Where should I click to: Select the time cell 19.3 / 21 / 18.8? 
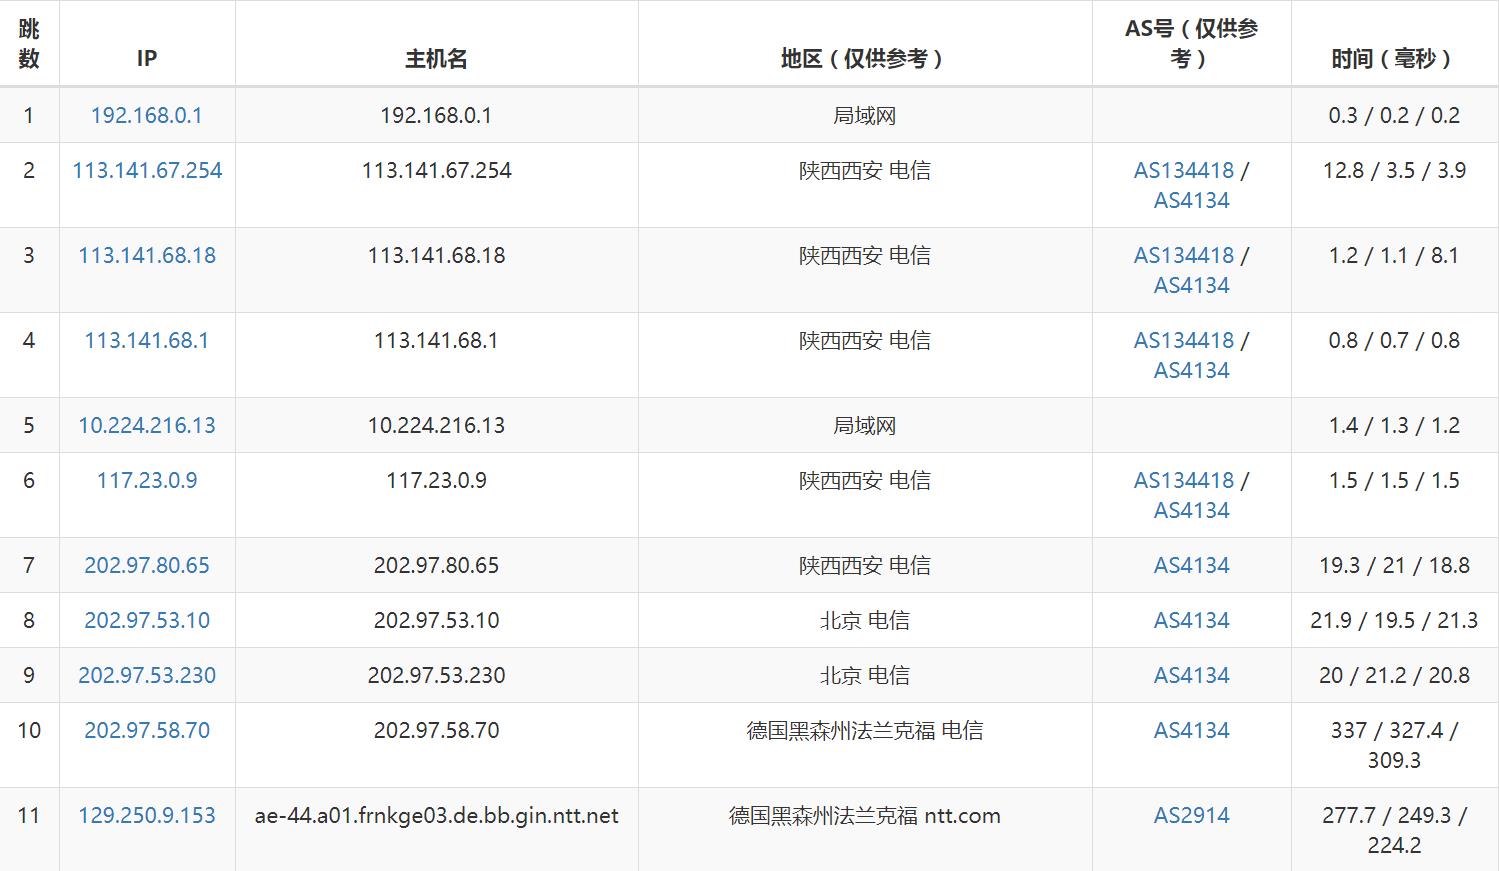coord(1395,565)
